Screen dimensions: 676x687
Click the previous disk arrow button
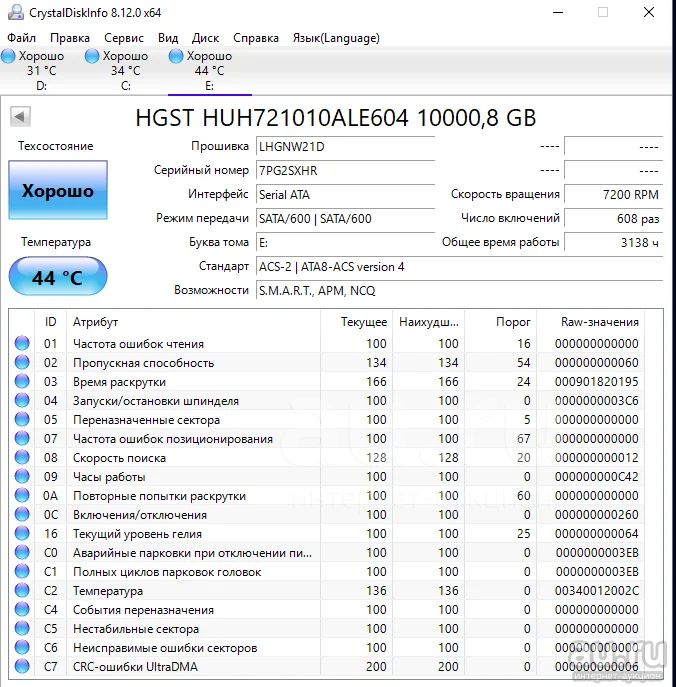[x=20, y=117]
